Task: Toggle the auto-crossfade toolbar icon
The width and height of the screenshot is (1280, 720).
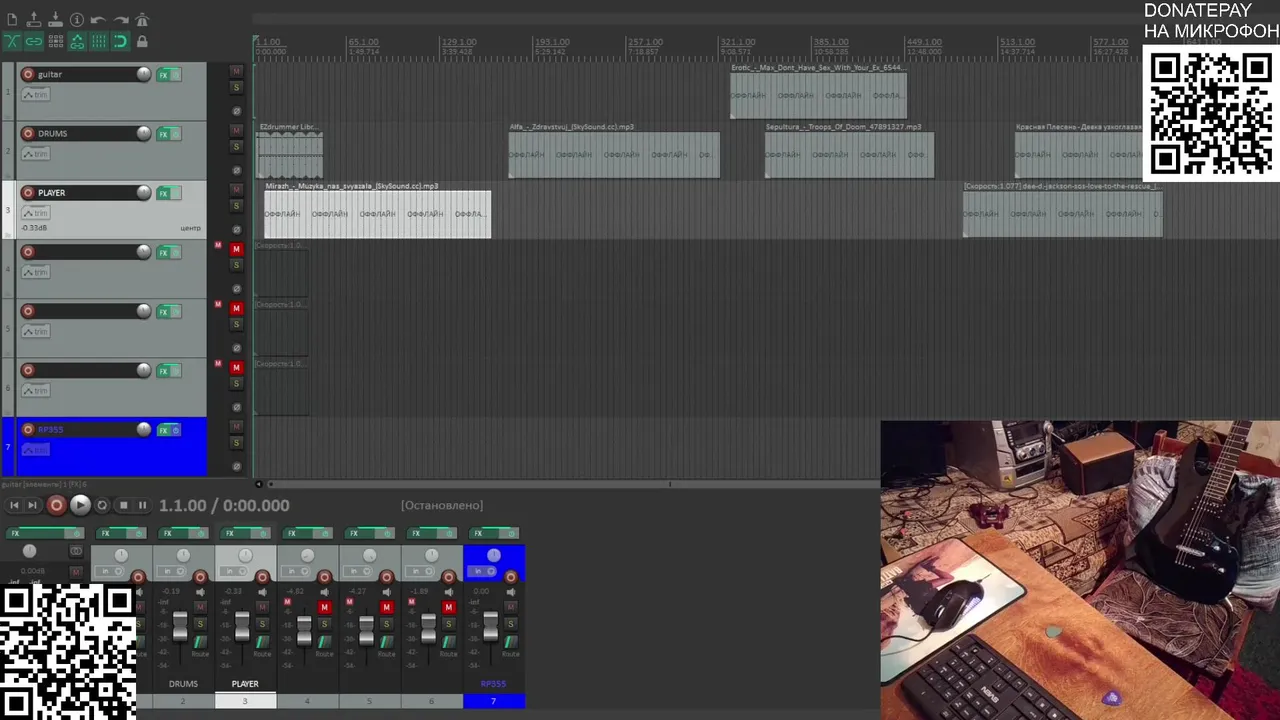Action: coord(12,41)
